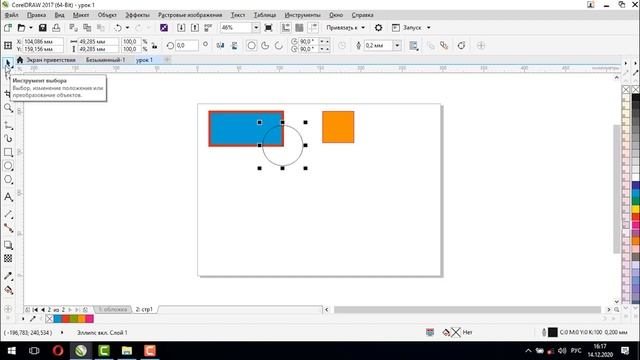Click the Publish to PDF icon
Viewport: 640px width, 360px height.
pos(208,28)
